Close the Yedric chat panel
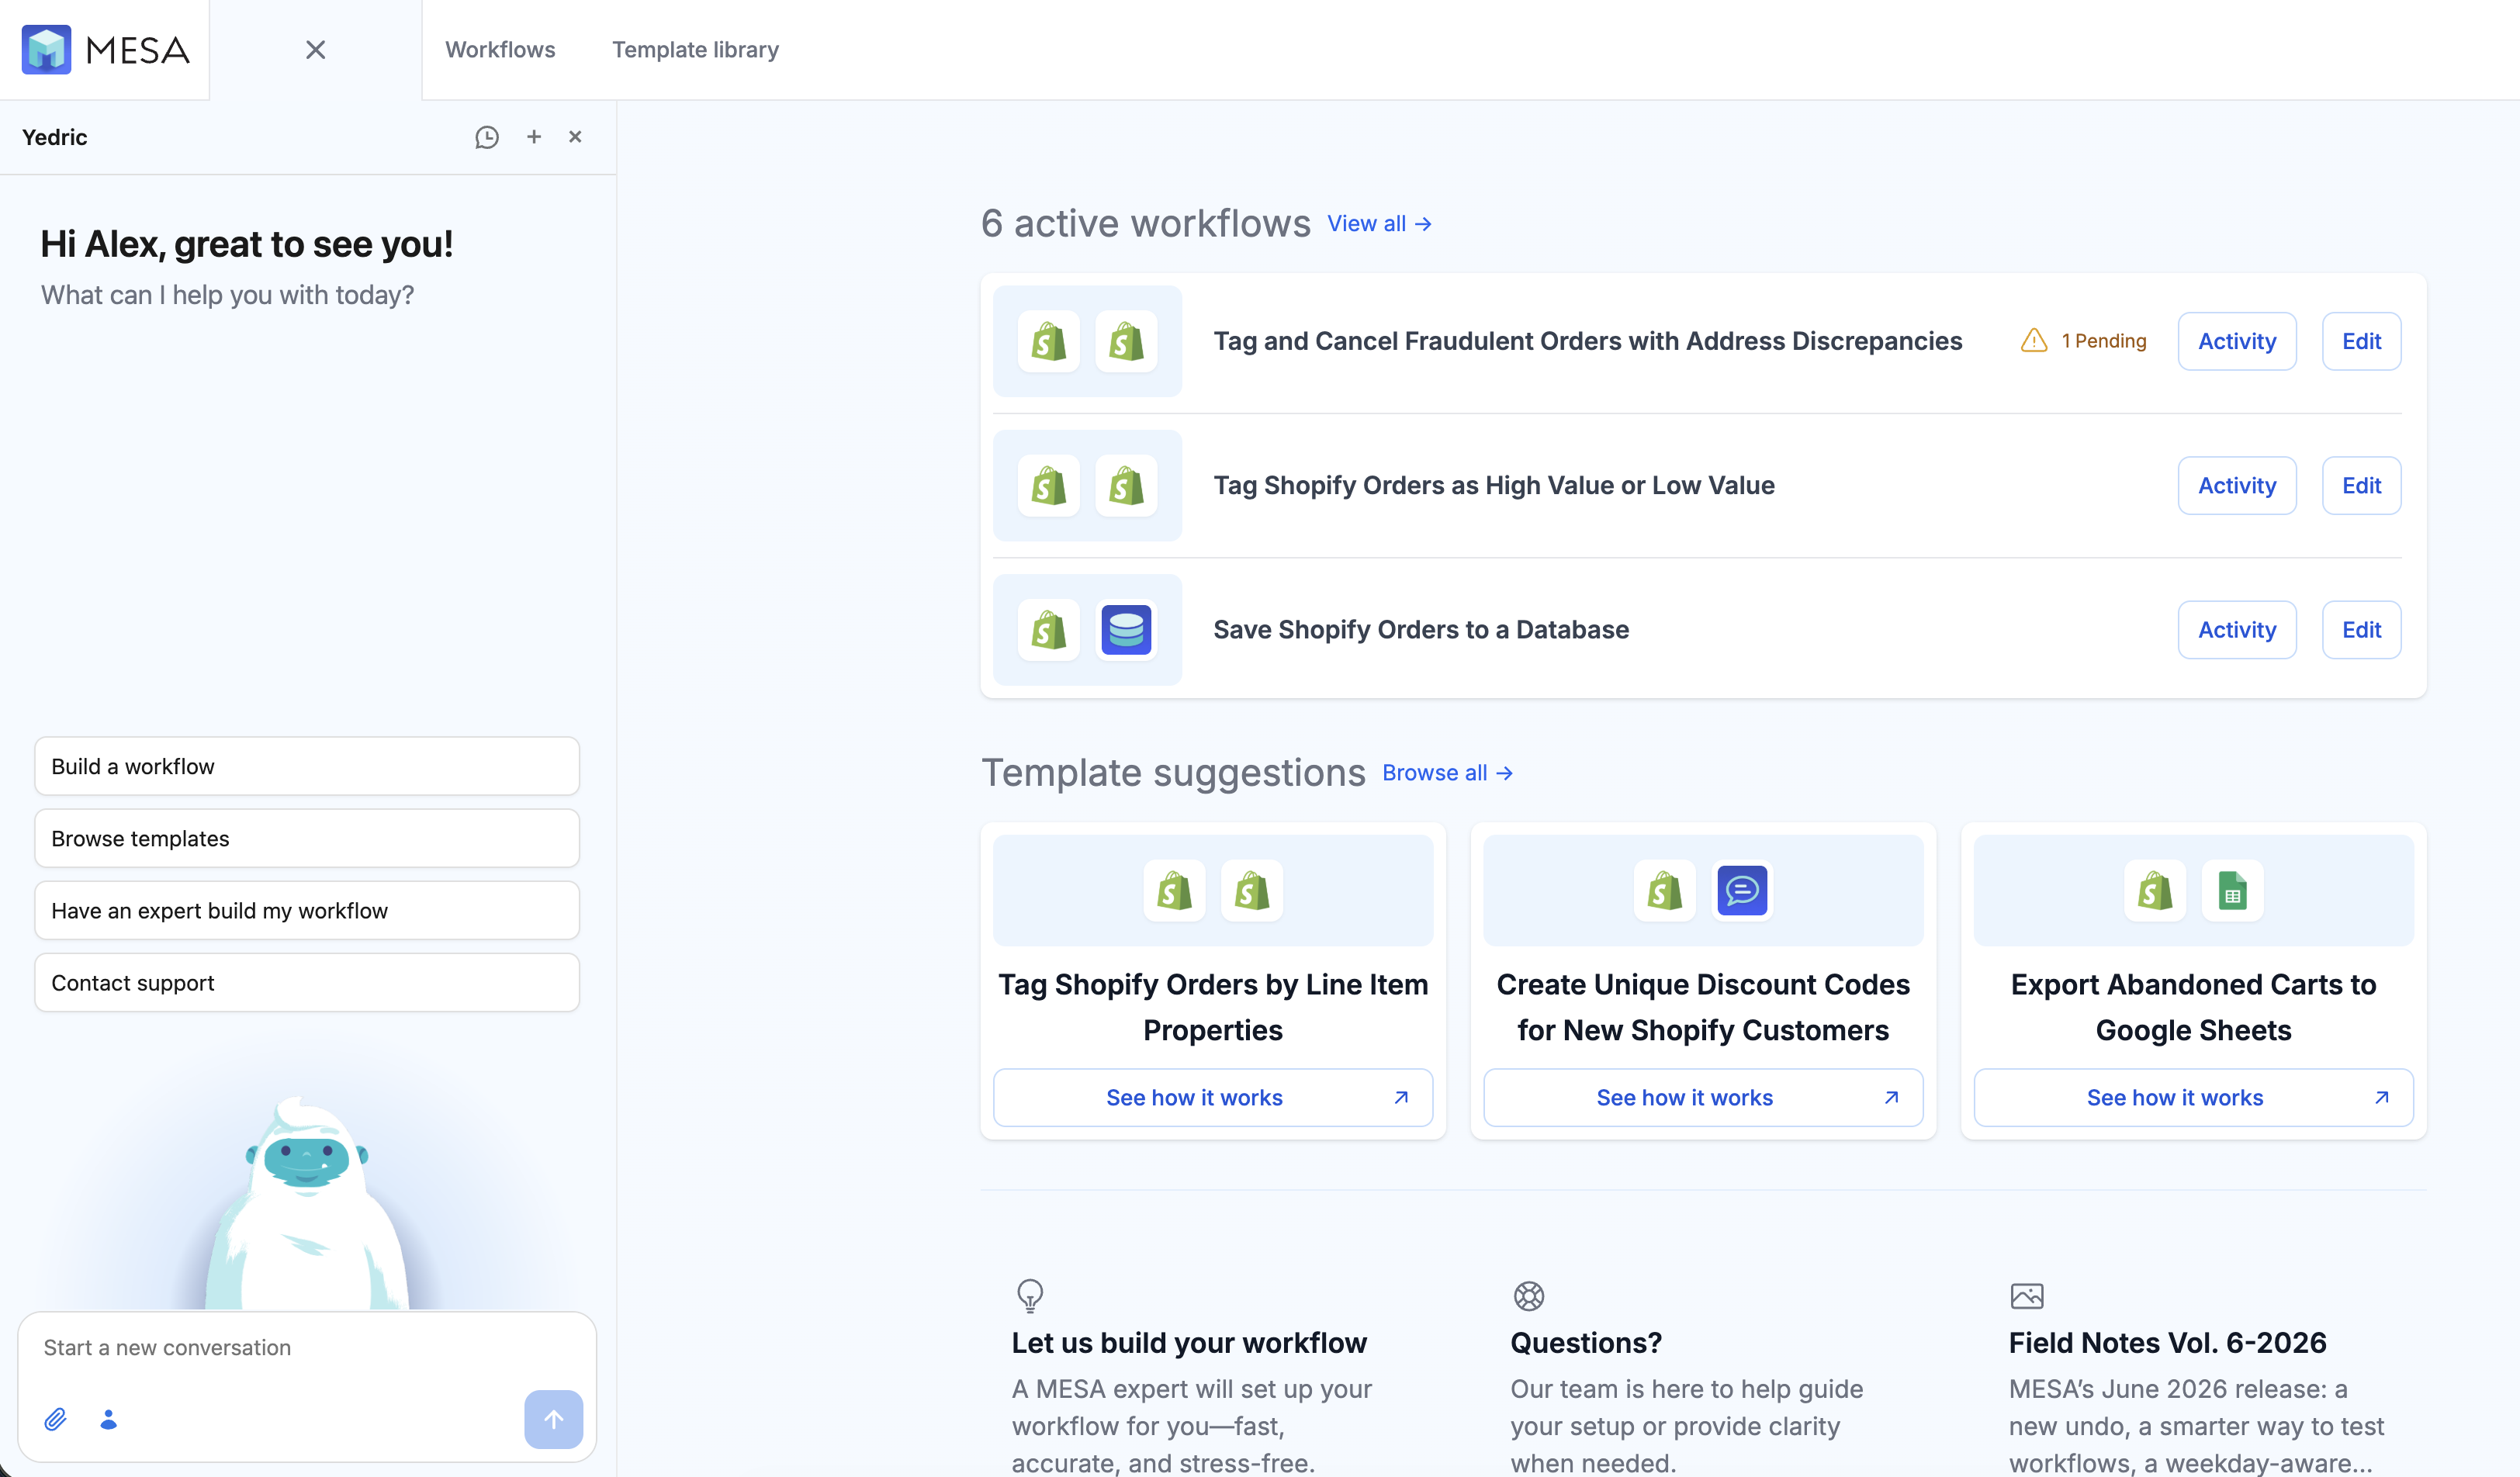Image resolution: width=2520 pixels, height=1477 pixels. (x=575, y=137)
